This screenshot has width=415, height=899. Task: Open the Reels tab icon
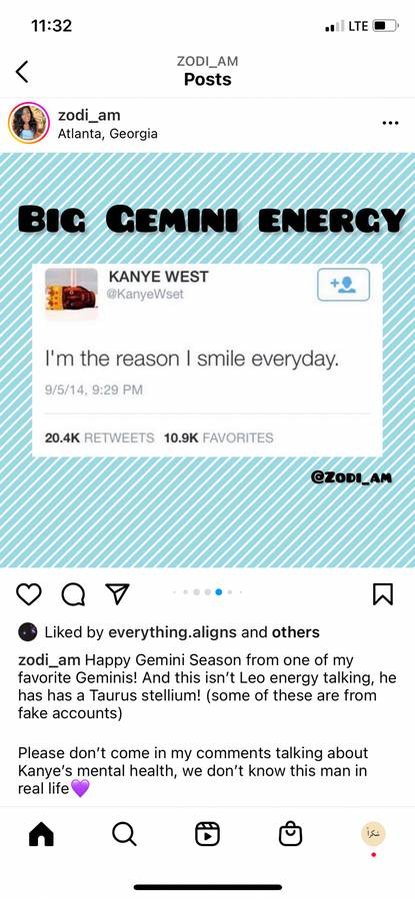208,834
